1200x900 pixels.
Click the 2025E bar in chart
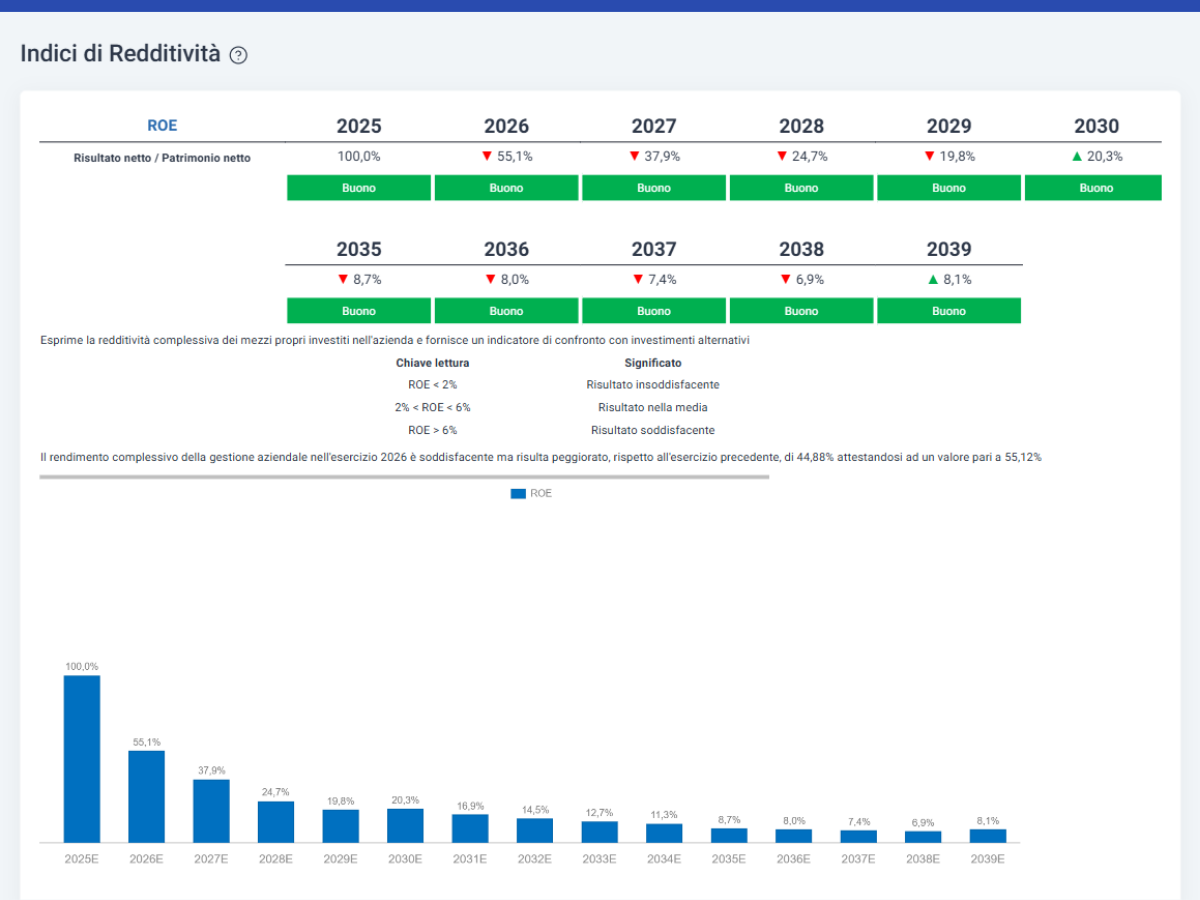coord(82,759)
